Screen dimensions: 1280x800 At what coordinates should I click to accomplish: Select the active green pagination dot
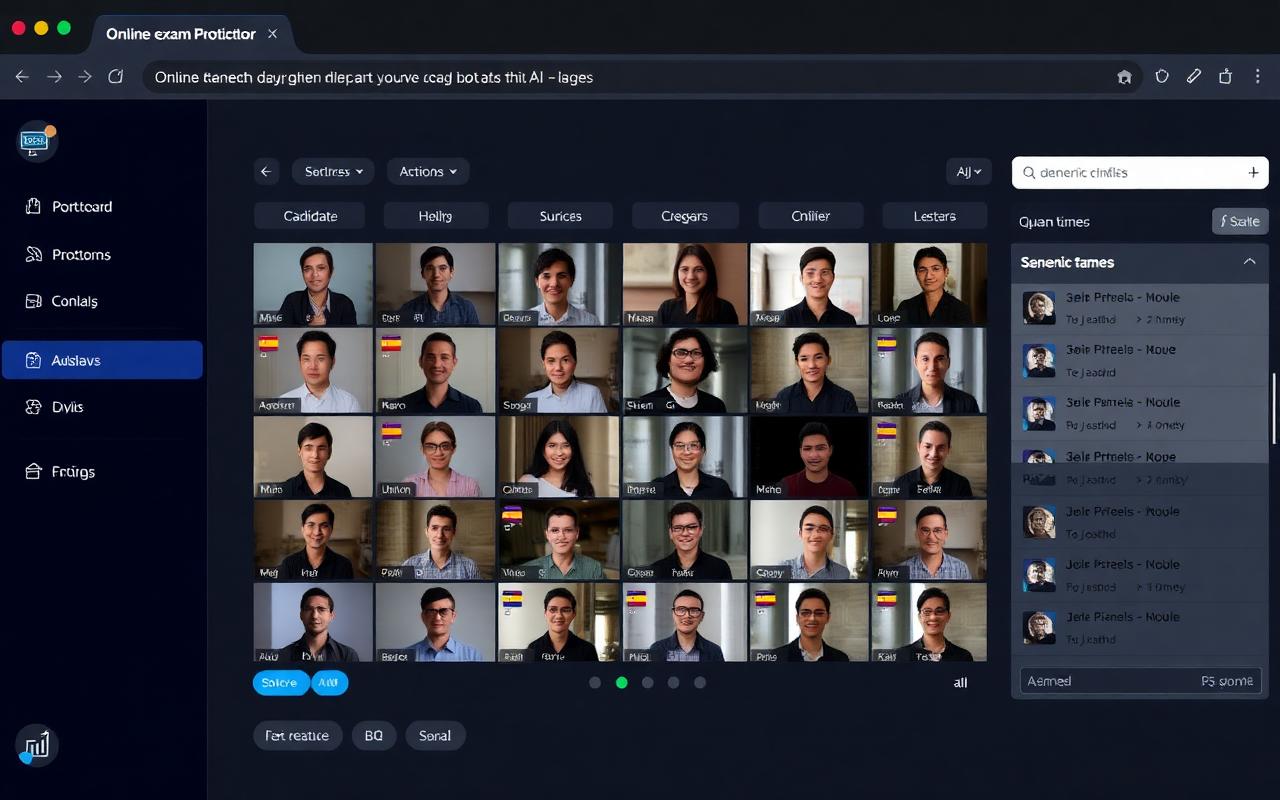pos(621,682)
